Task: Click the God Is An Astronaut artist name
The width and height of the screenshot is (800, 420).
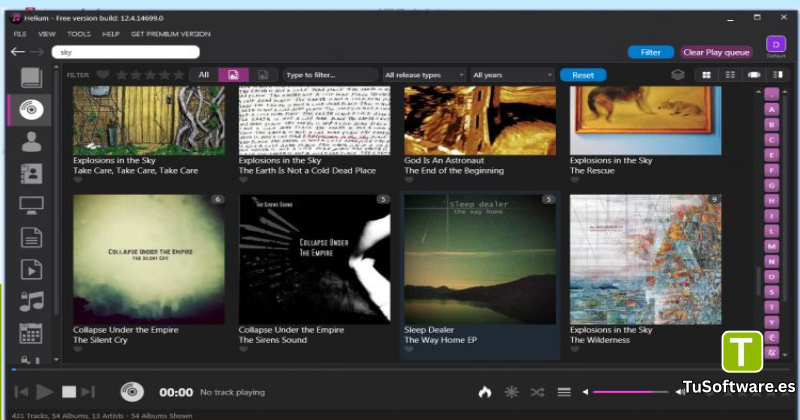Action: 444,160
